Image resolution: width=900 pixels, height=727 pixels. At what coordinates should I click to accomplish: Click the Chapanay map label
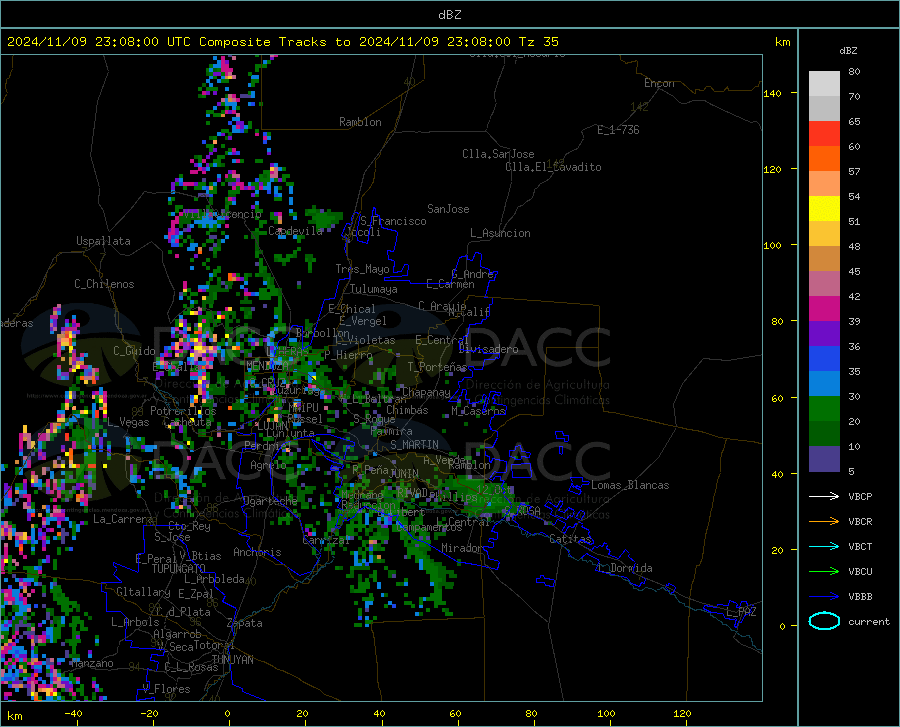click(426, 392)
